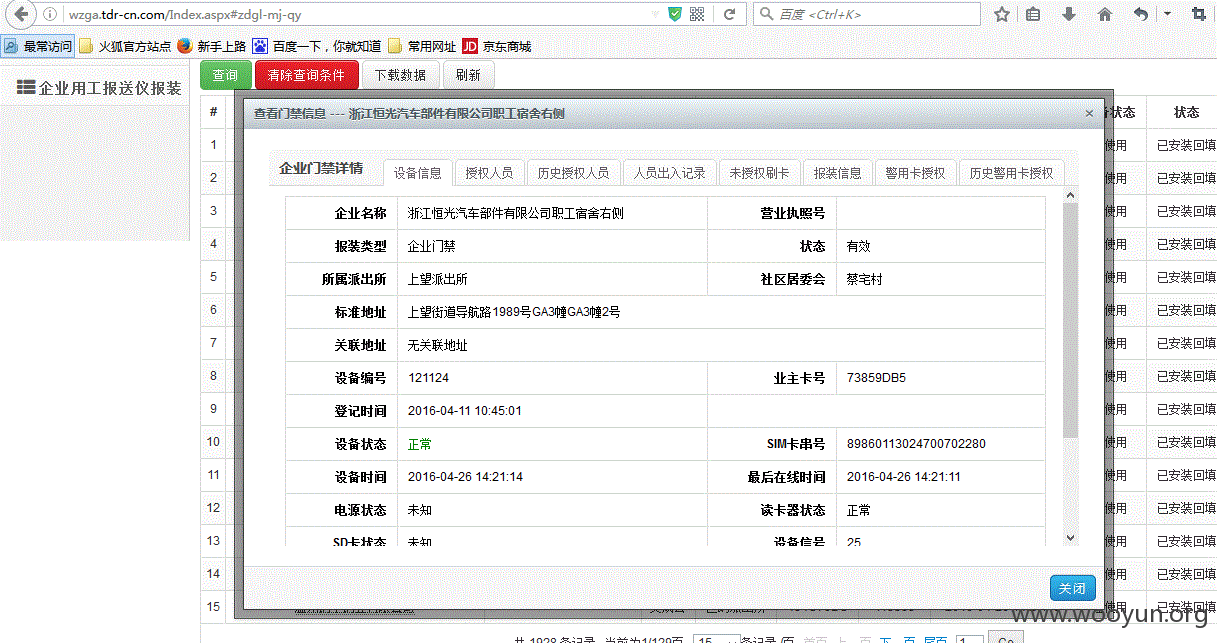1217x643 pixels.
Task: Switch to the 历史警用卡授权 tab
Action: pos(1012,173)
